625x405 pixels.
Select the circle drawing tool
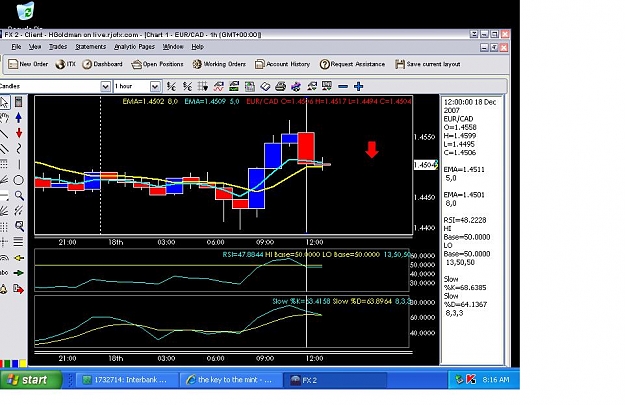coord(18,180)
